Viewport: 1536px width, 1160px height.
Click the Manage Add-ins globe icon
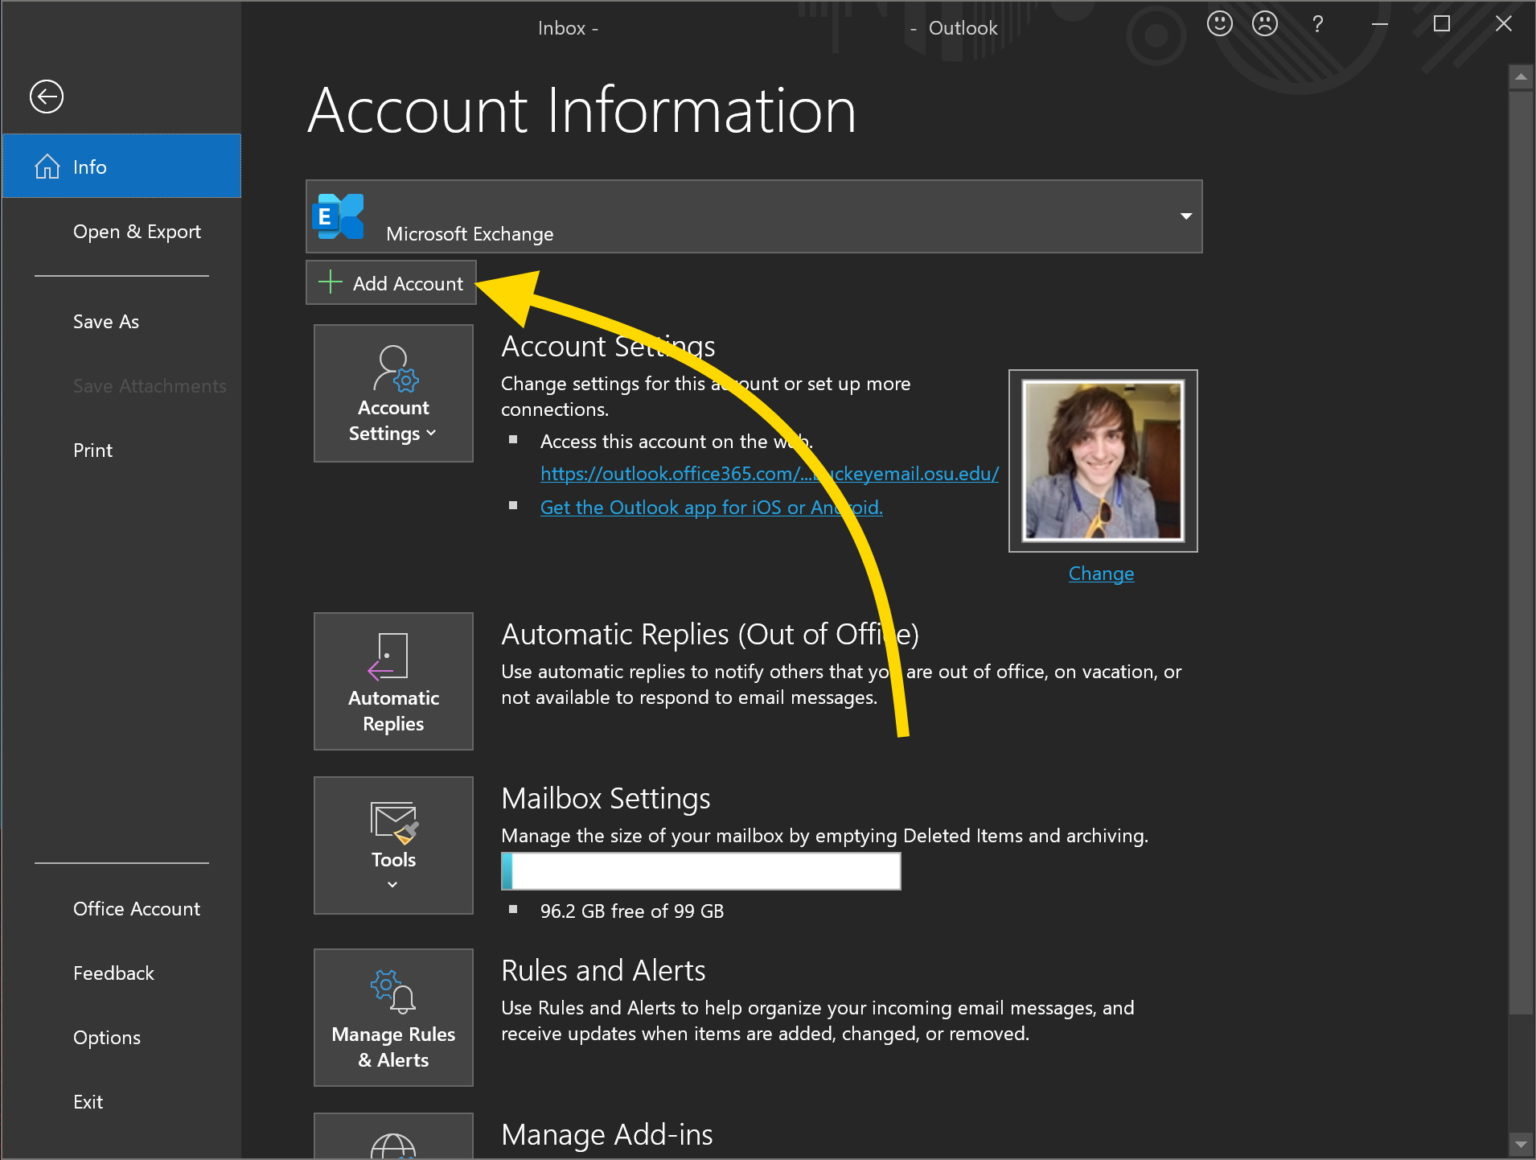click(x=393, y=1146)
